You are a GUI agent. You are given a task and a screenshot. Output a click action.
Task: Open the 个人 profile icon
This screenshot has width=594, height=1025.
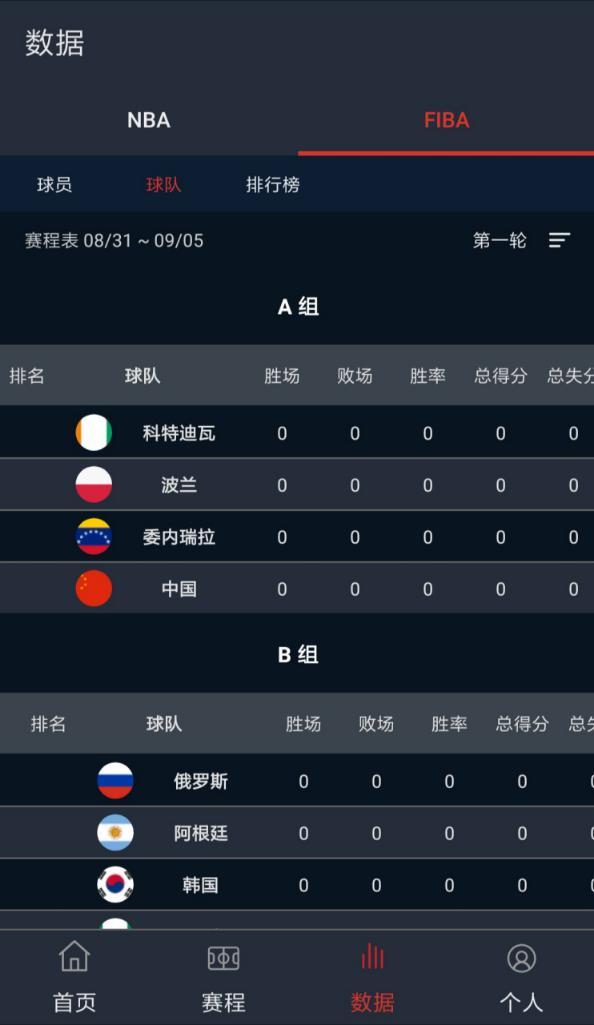click(x=521, y=958)
